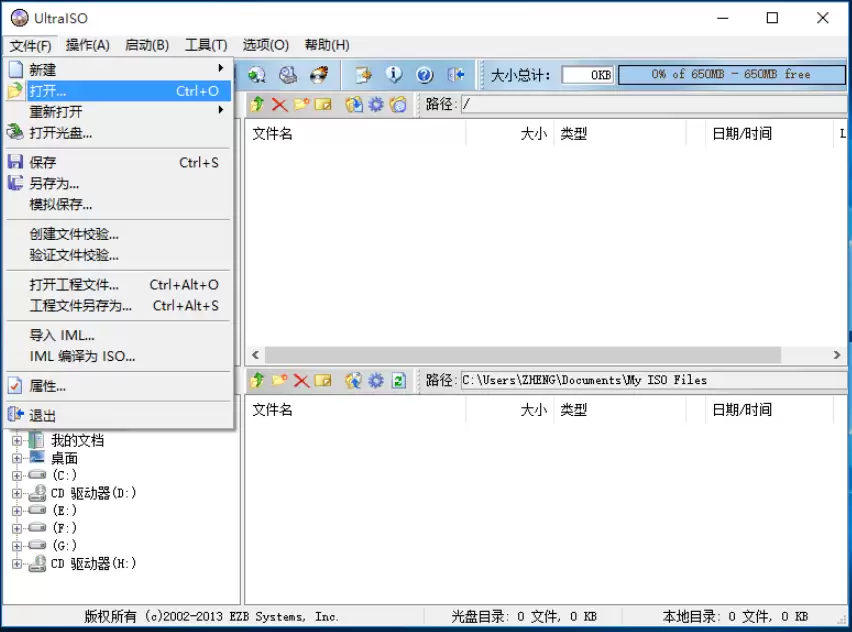Create new folder in local pane toolbar
This screenshot has width=852, height=632.
pos(279,380)
